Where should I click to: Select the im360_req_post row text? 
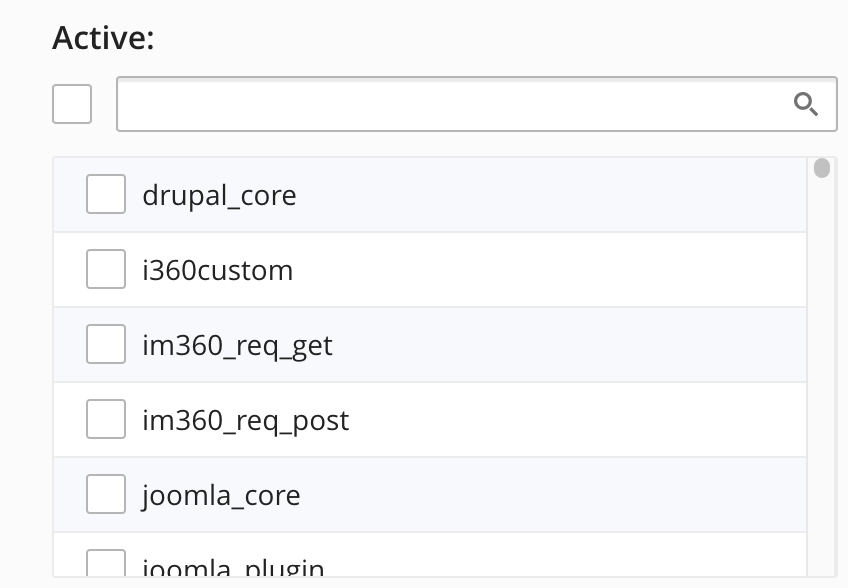[246, 421]
